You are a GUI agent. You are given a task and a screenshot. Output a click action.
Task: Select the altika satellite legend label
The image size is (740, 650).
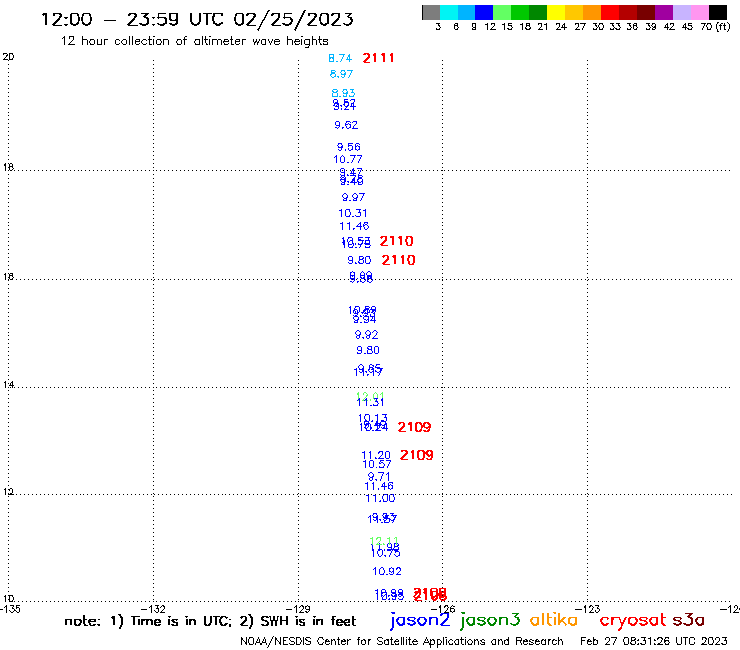[554, 620]
